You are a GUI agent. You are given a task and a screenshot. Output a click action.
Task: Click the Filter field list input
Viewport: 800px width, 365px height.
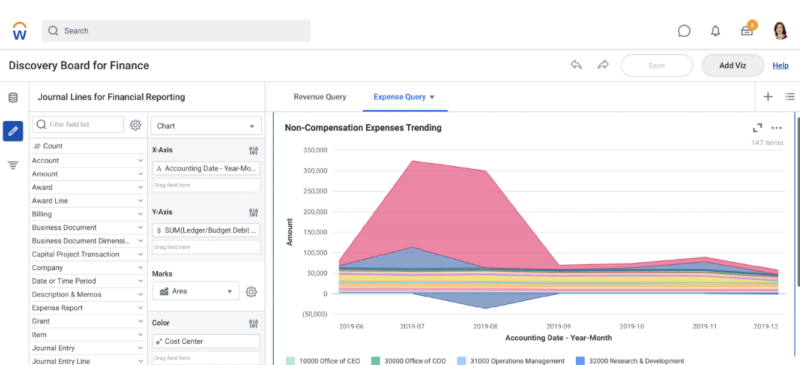coord(78,125)
